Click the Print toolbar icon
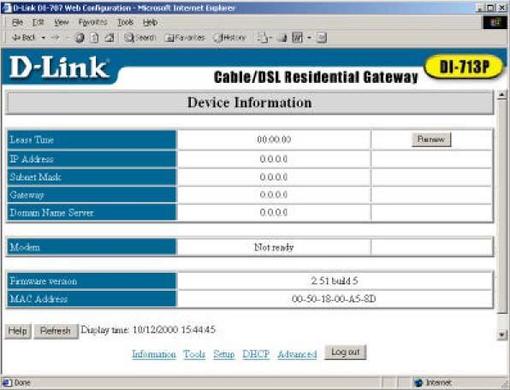 (x=283, y=38)
